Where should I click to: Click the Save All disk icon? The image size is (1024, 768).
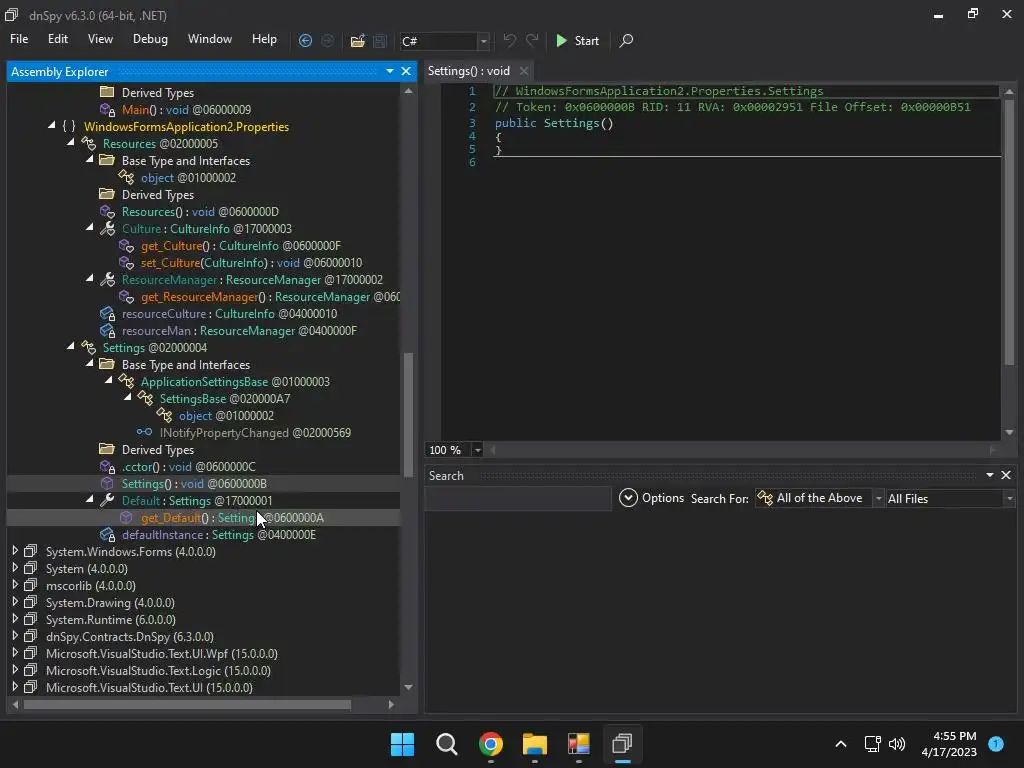tap(379, 40)
